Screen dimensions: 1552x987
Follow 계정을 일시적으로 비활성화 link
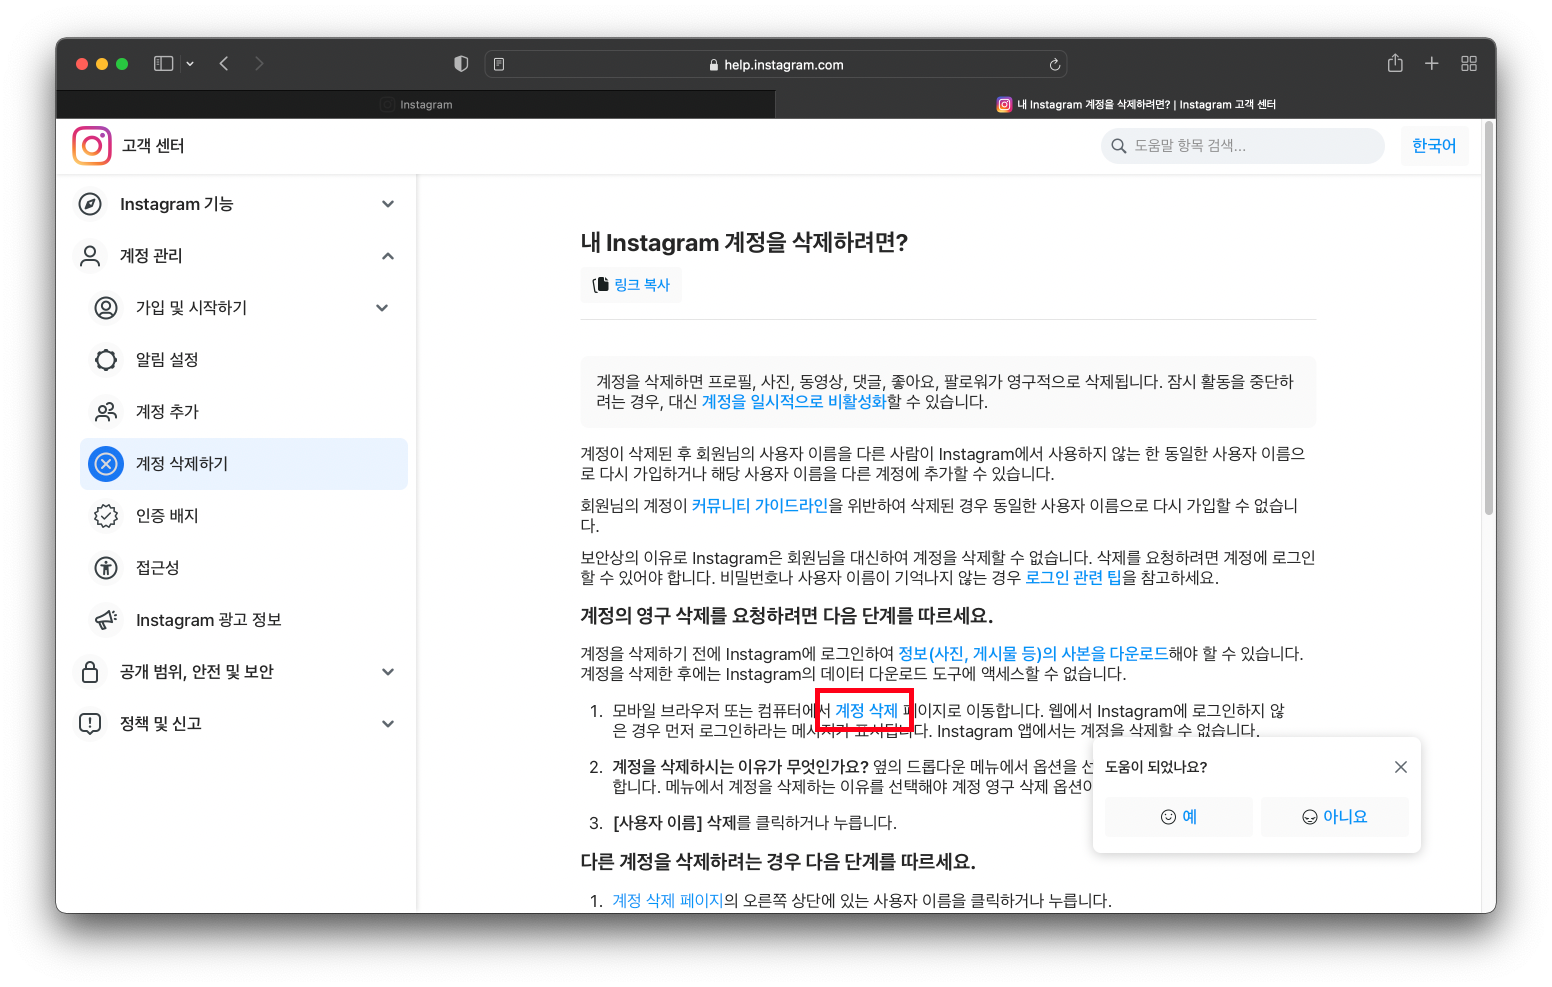[x=794, y=402]
